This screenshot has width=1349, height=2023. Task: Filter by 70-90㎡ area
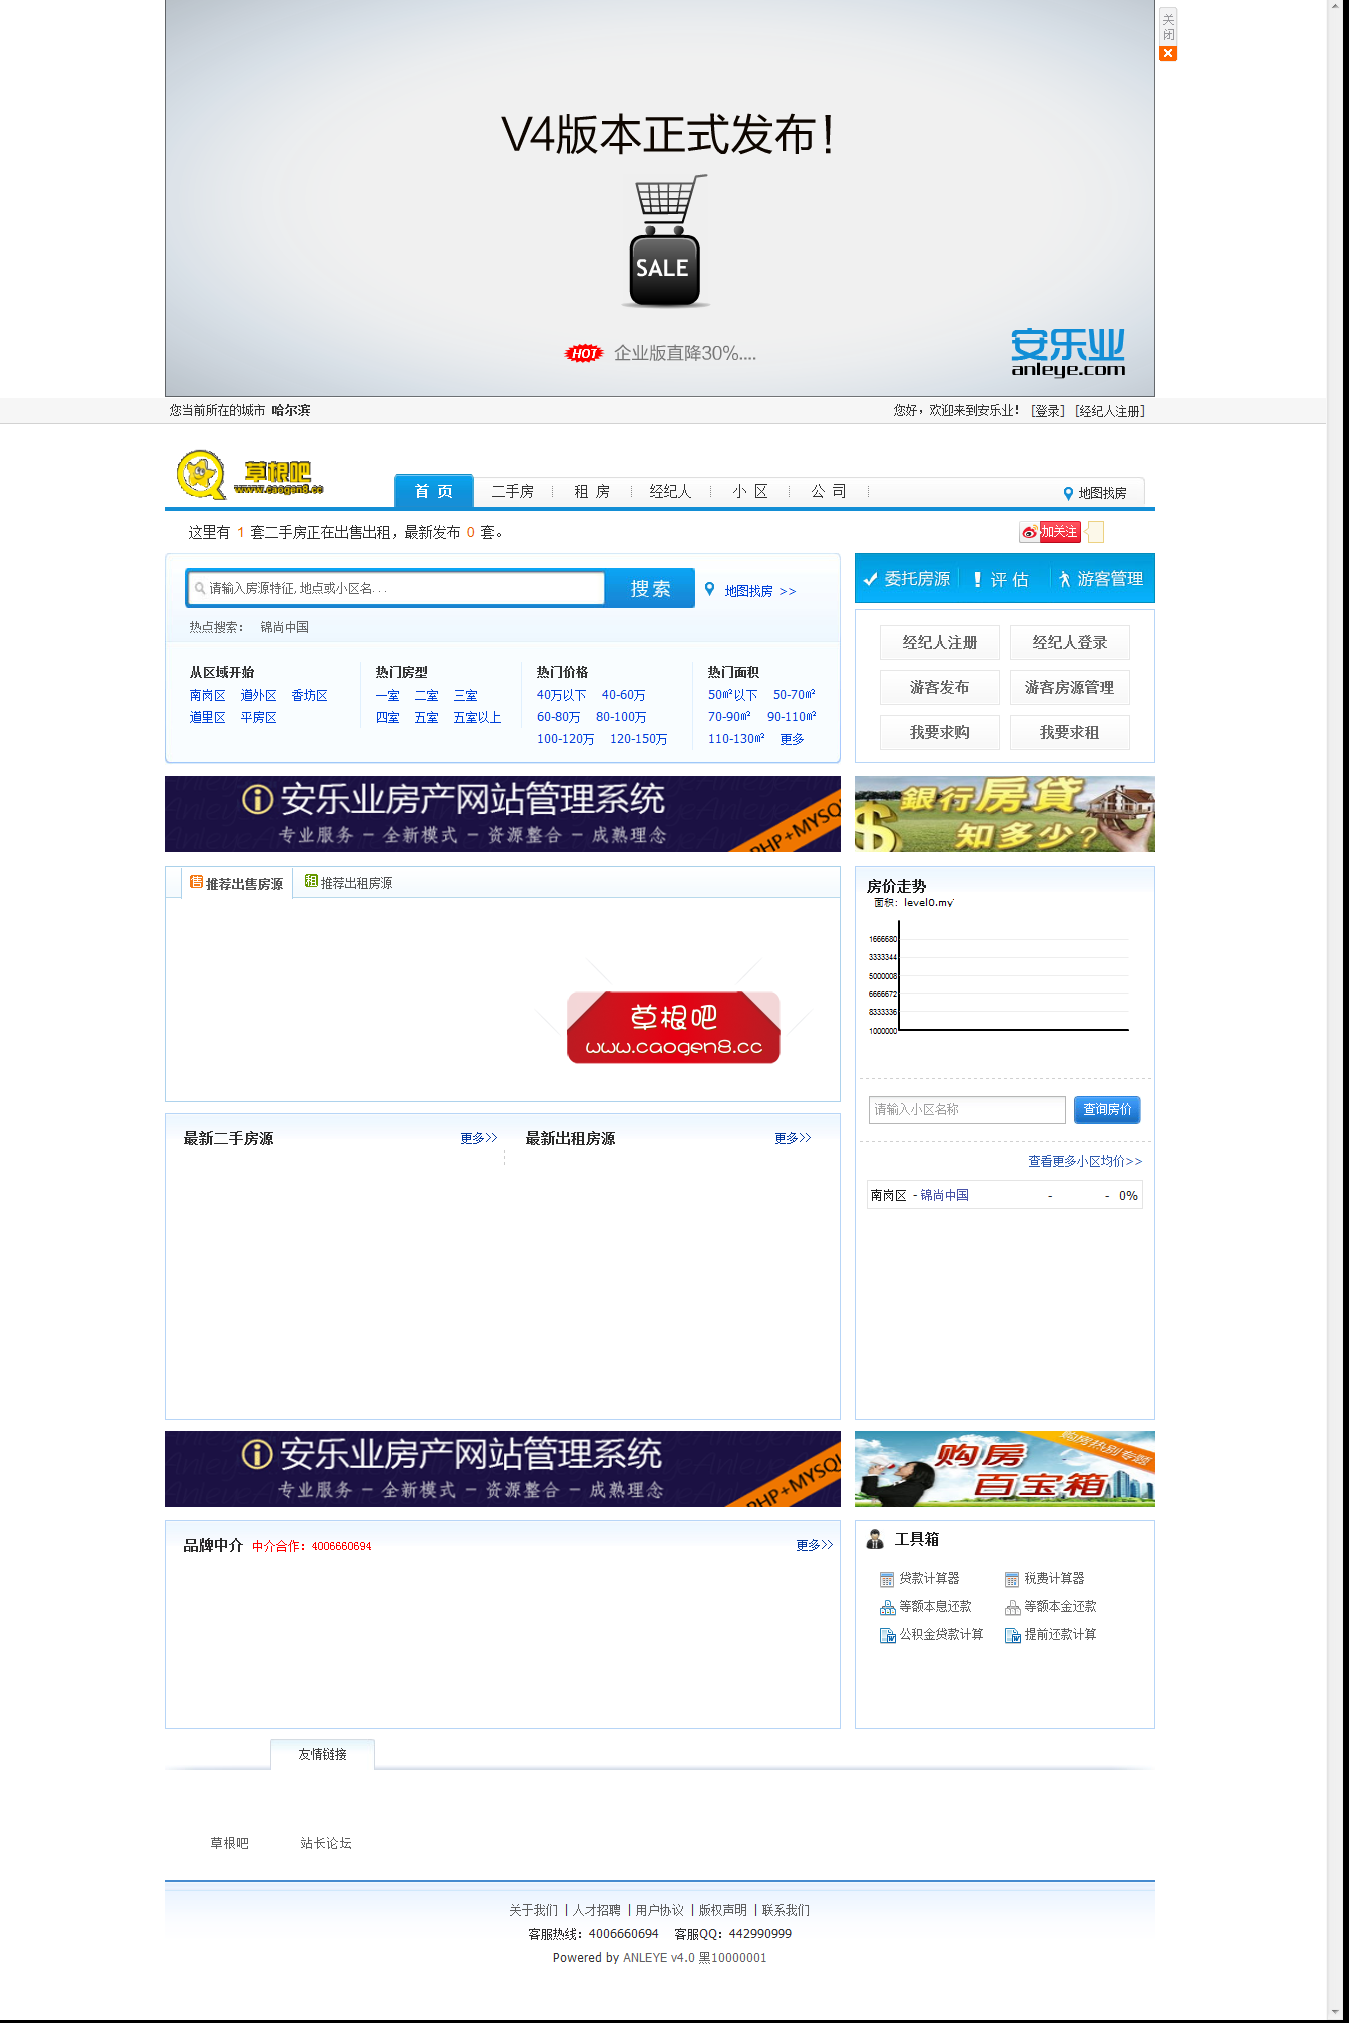click(729, 717)
